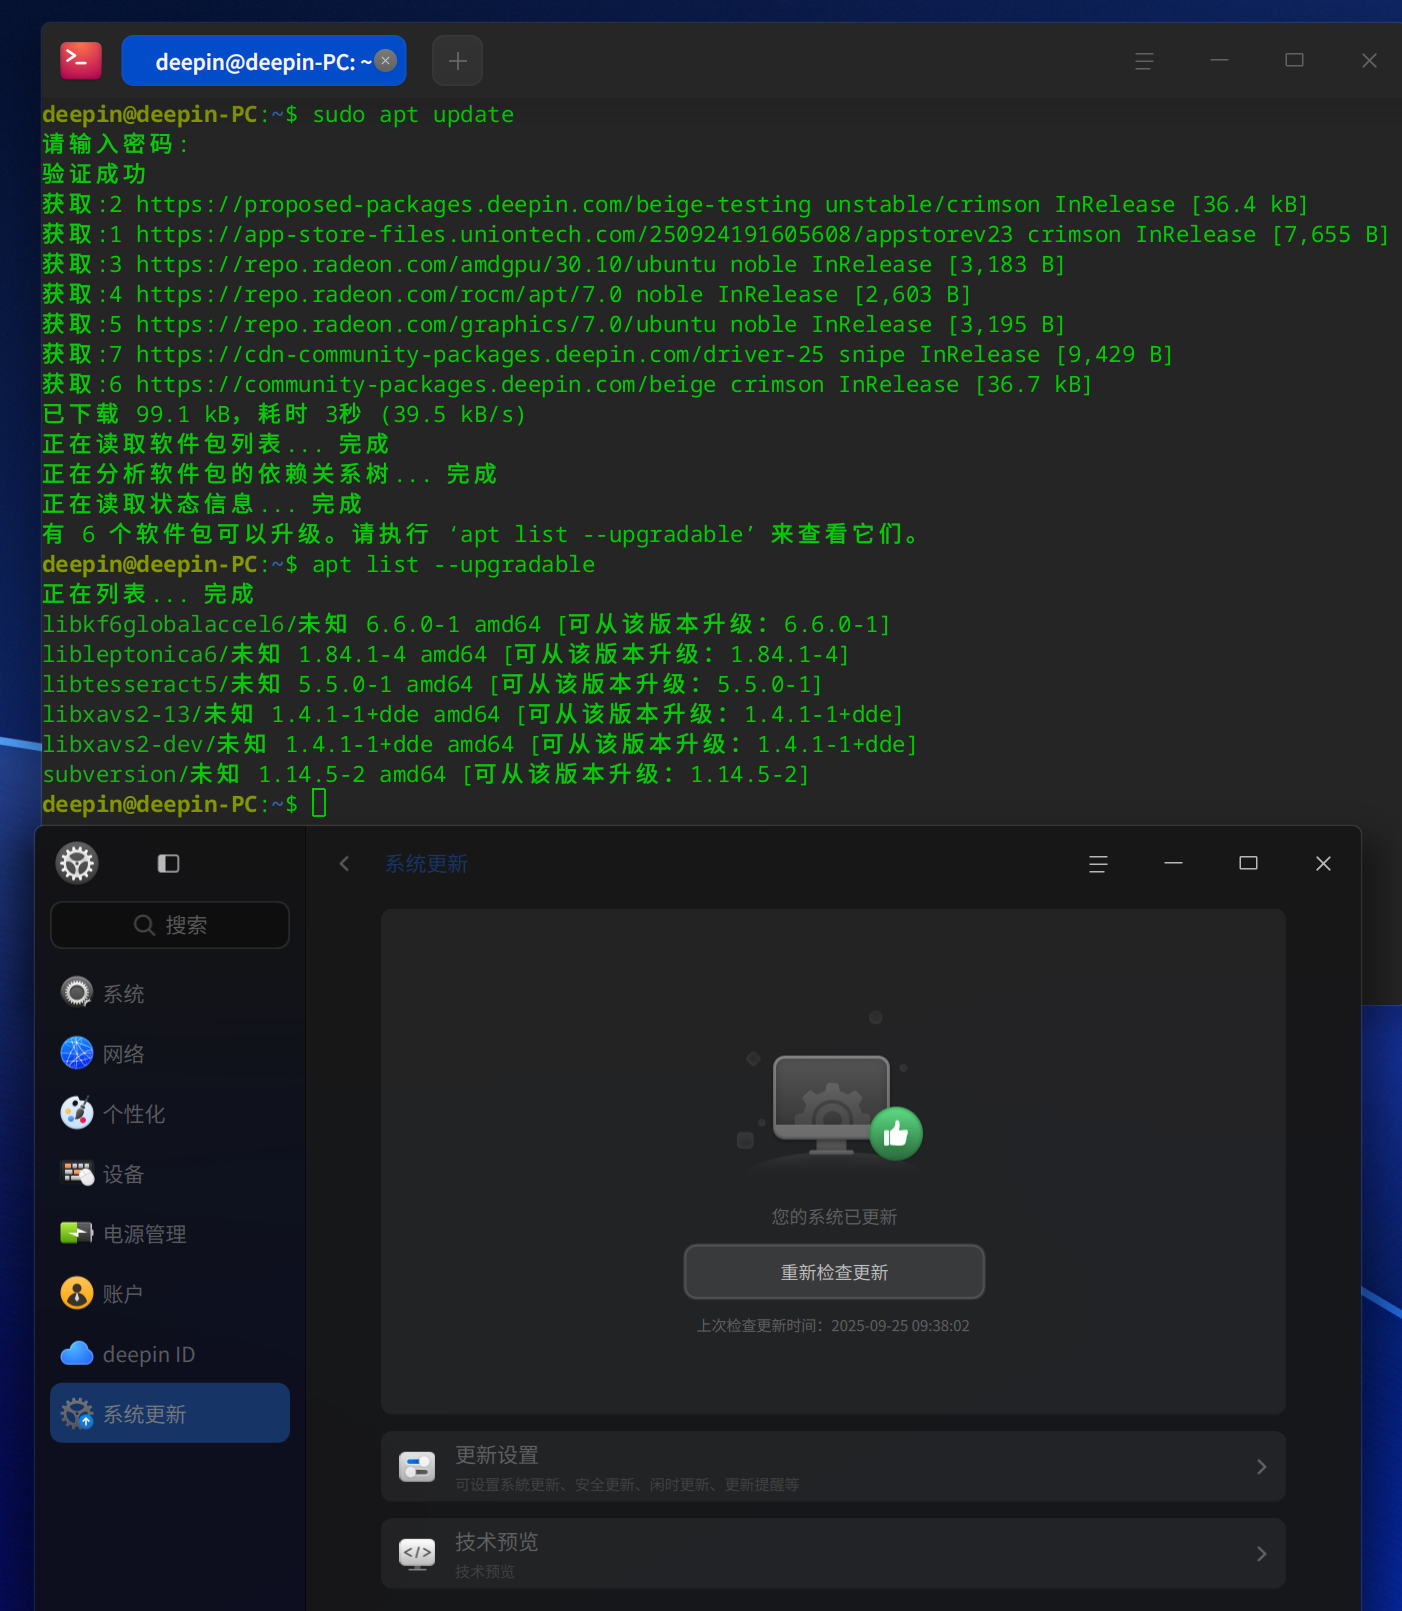Image resolution: width=1402 pixels, height=1611 pixels.
Task: Open the terminal window hamburger menu
Action: [x=1144, y=61]
